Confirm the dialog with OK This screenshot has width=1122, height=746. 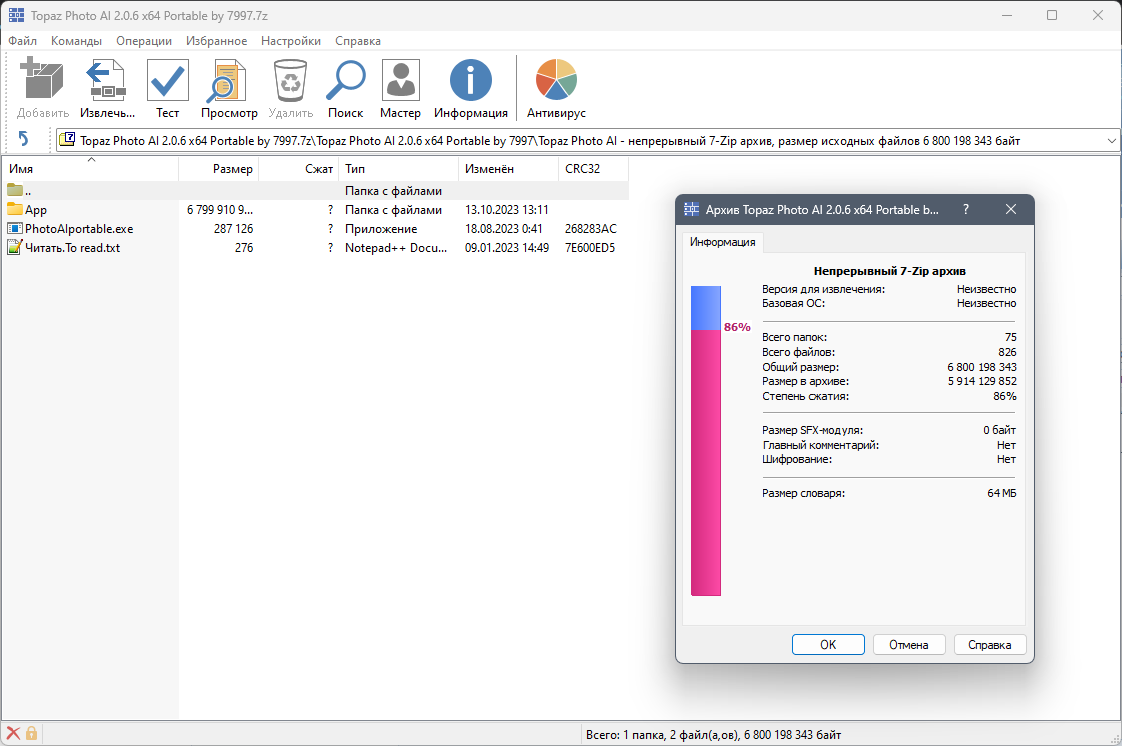[828, 644]
